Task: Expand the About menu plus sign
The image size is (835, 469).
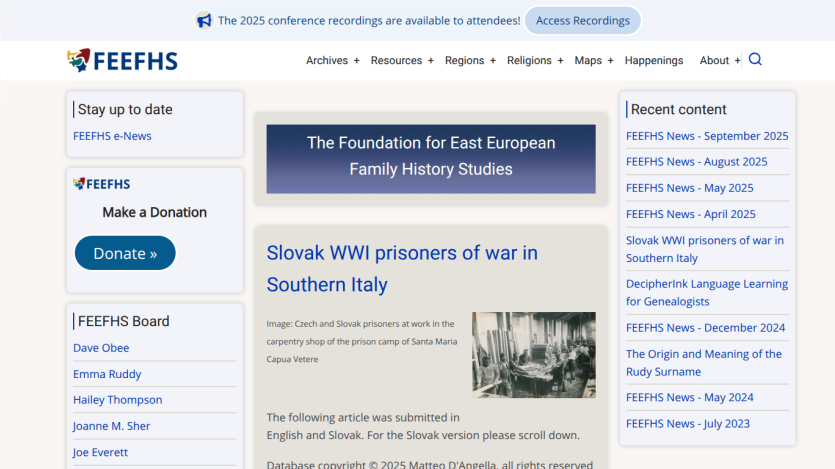Action: point(737,61)
